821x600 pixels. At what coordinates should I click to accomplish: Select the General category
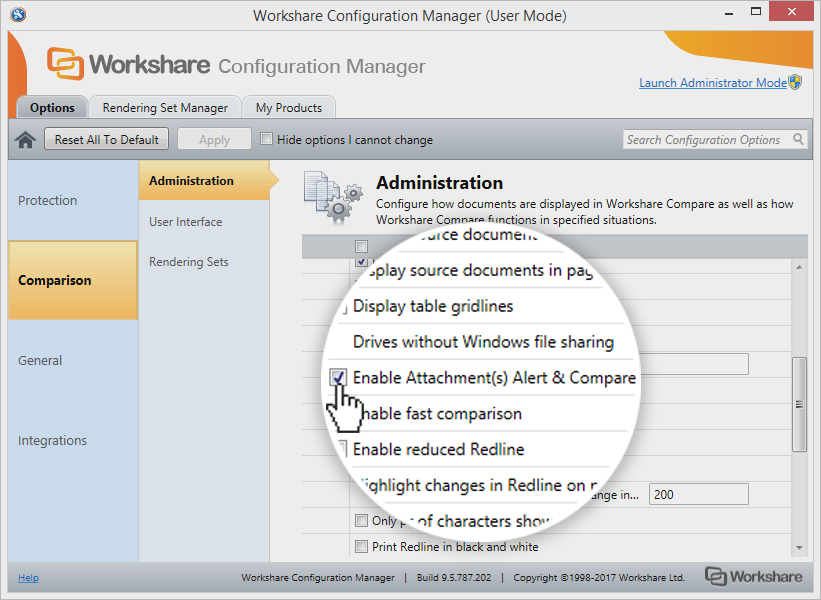coord(73,360)
